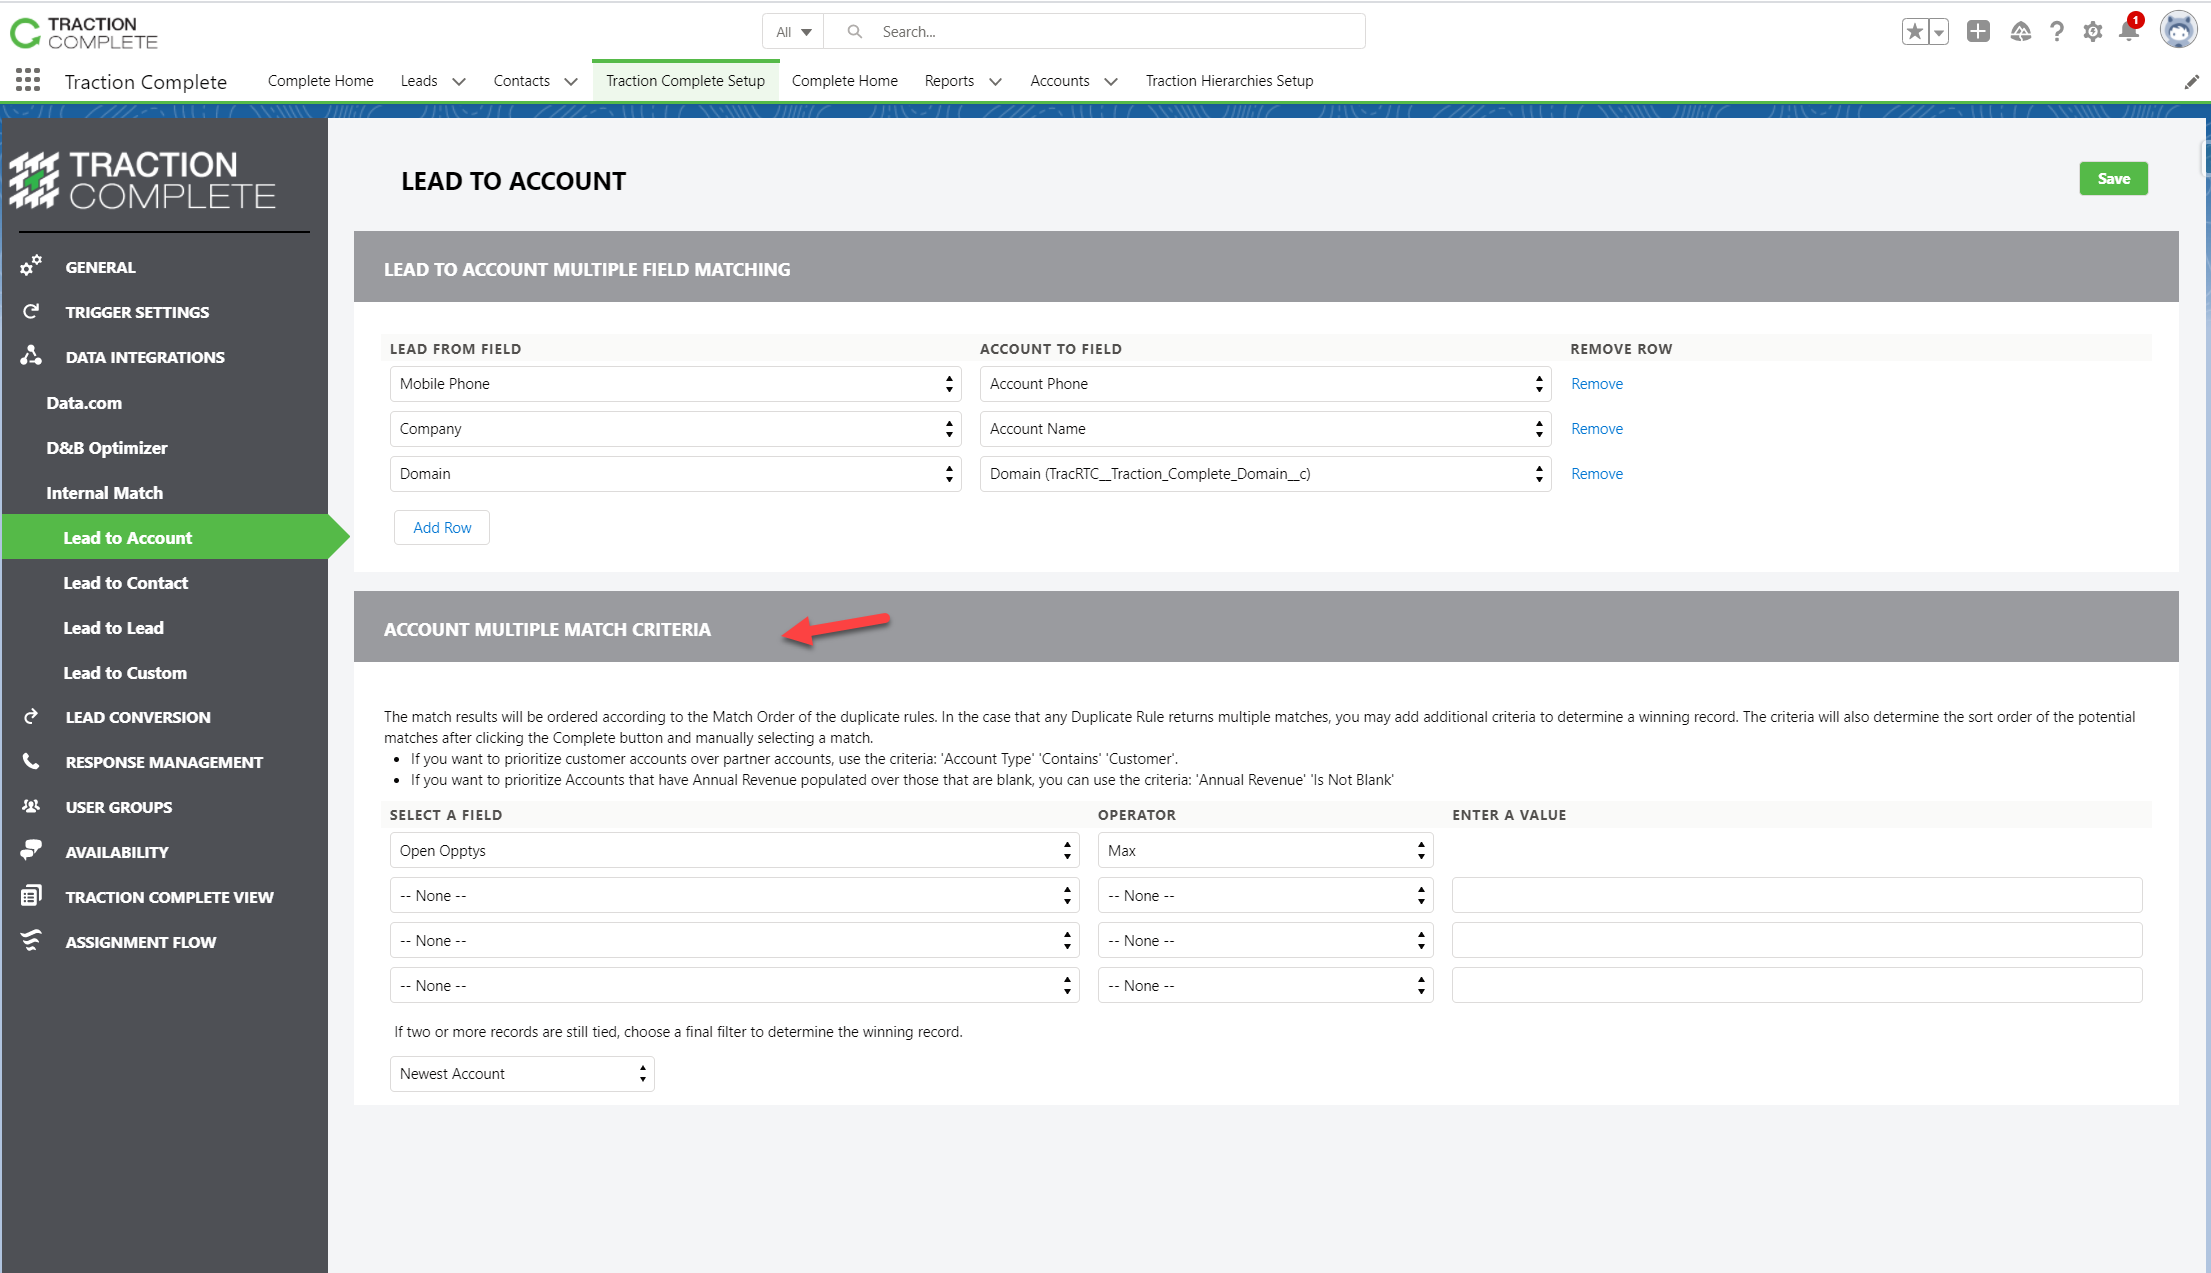2211x1273 pixels.
Task: Click the Favorites star icon
Action: pos(1915,32)
